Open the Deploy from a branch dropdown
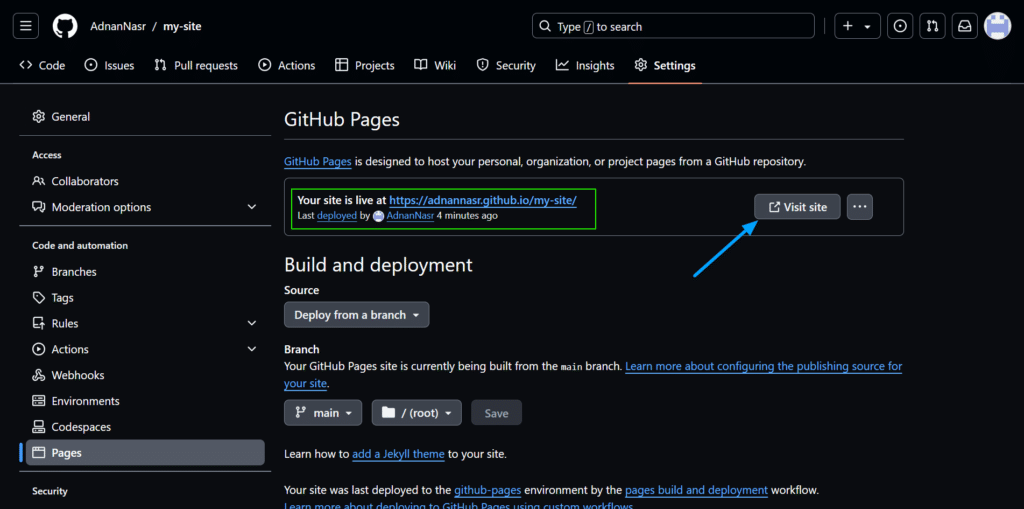The width and height of the screenshot is (1024, 509). click(357, 314)
